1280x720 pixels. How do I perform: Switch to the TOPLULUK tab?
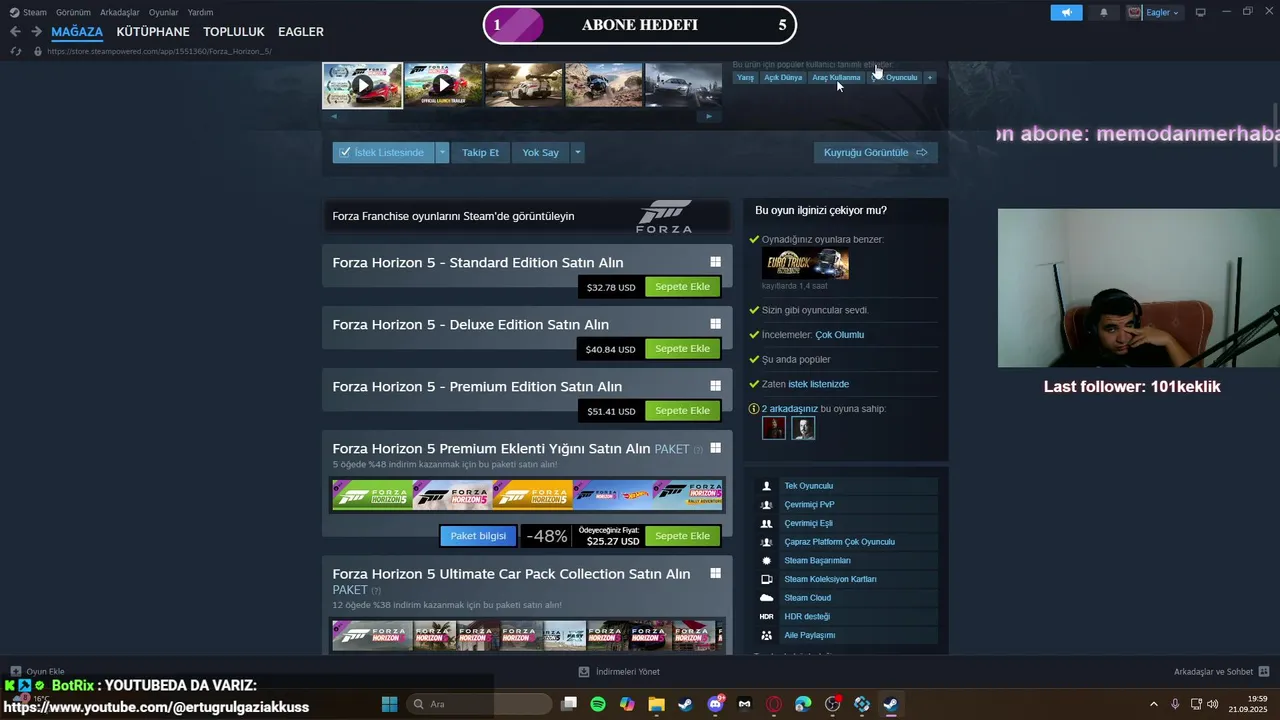pyautogui.click(x=234, y=32)
